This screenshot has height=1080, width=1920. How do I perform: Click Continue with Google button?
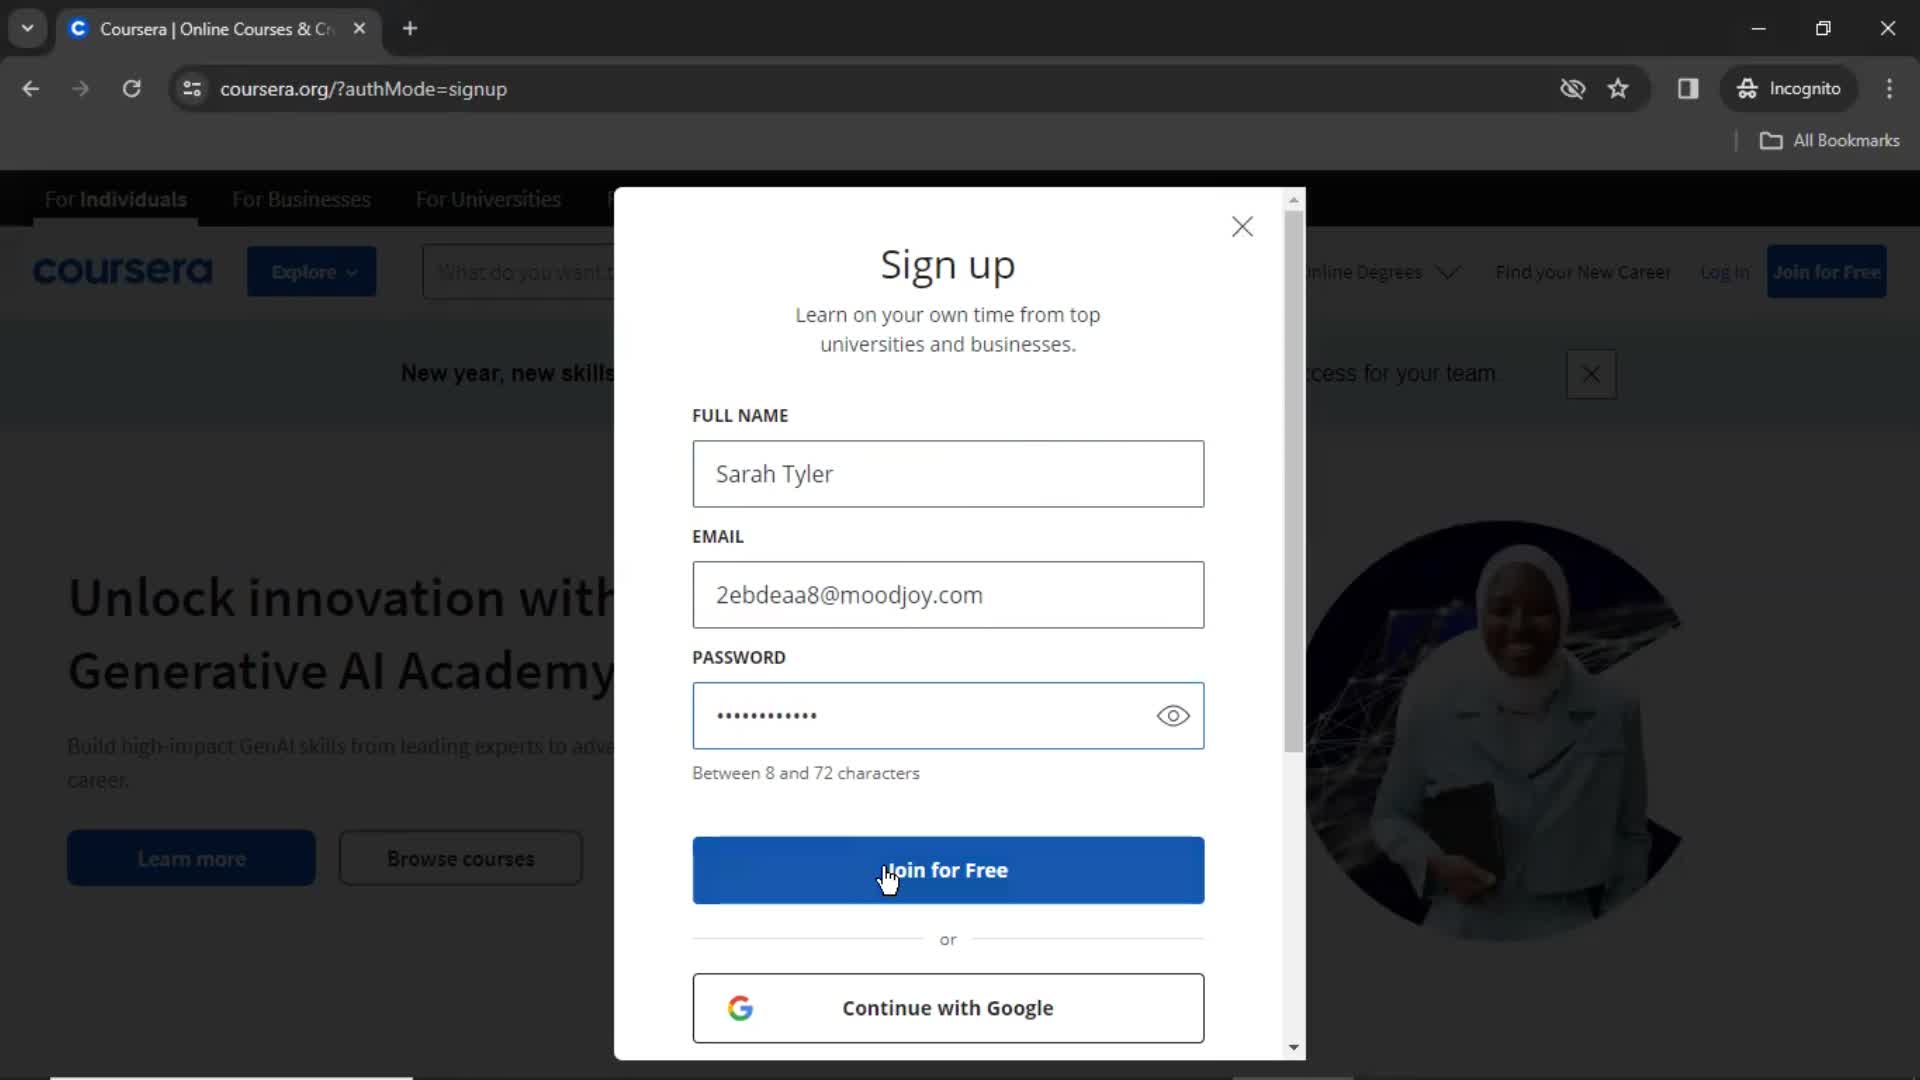click(x=948, y=1007)
